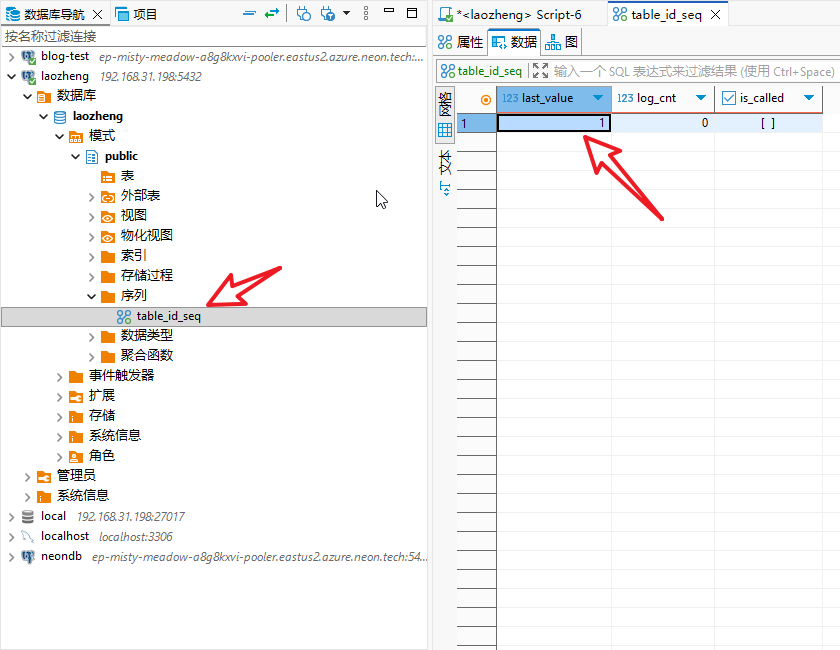
Task: Click the navigator view menu dots icon
Action: [365, 14]
